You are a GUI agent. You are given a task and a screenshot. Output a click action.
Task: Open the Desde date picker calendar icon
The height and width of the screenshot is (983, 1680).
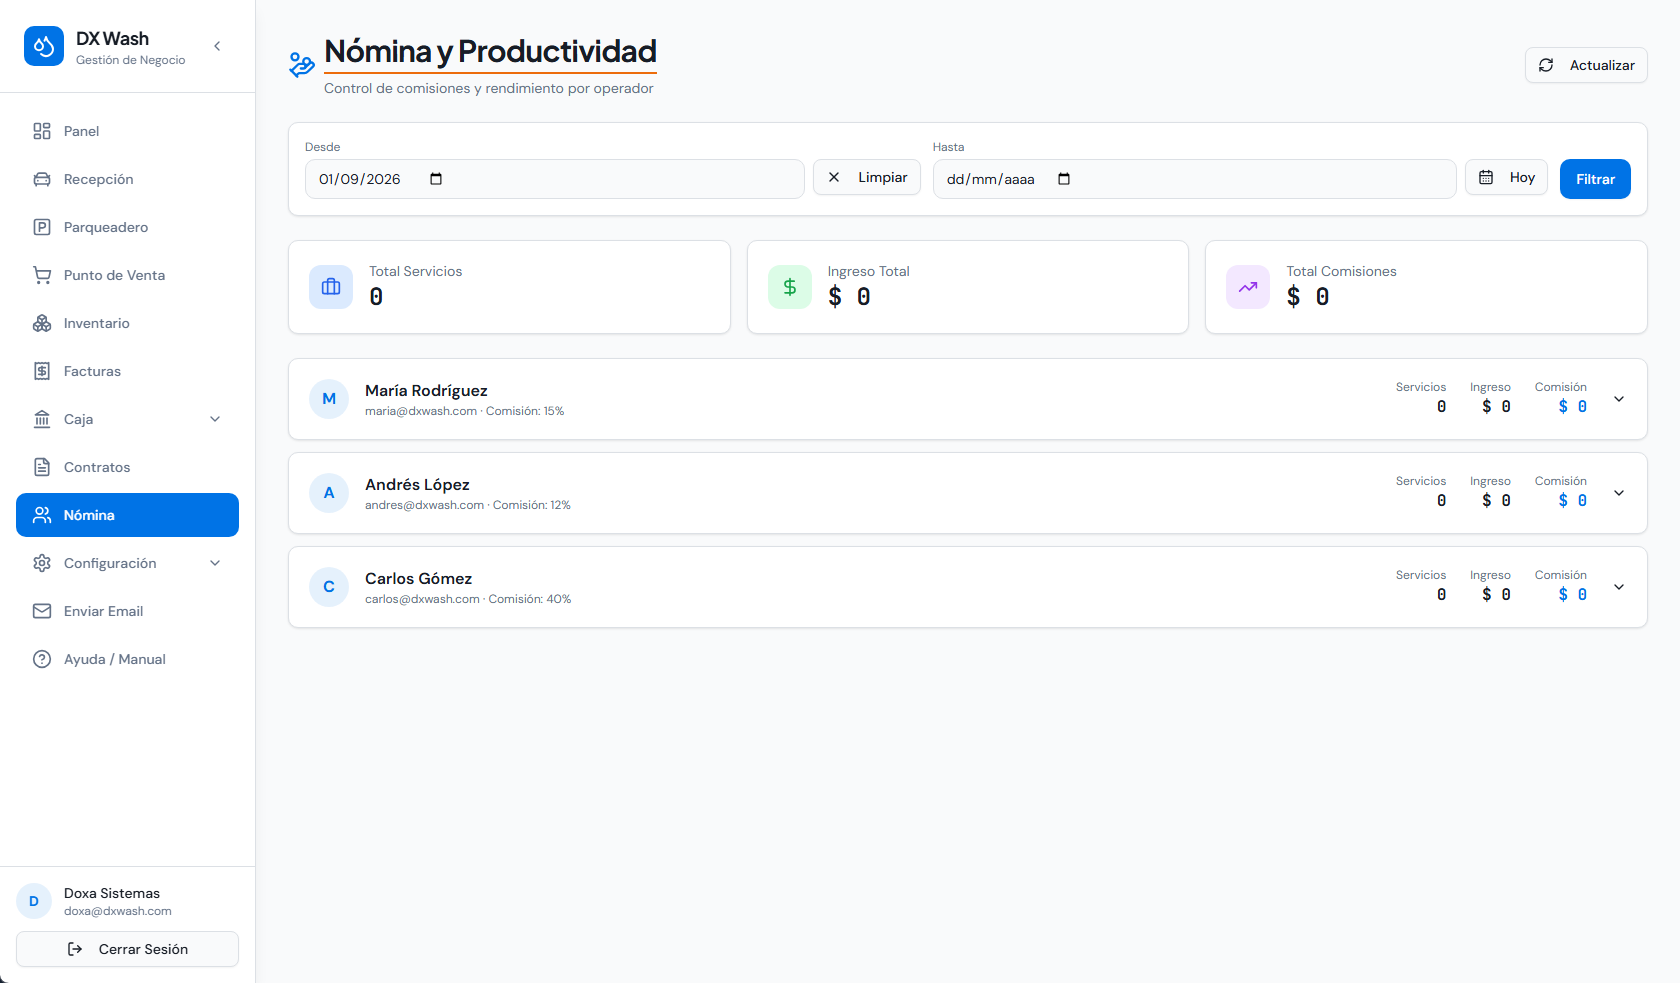point(436,179)
